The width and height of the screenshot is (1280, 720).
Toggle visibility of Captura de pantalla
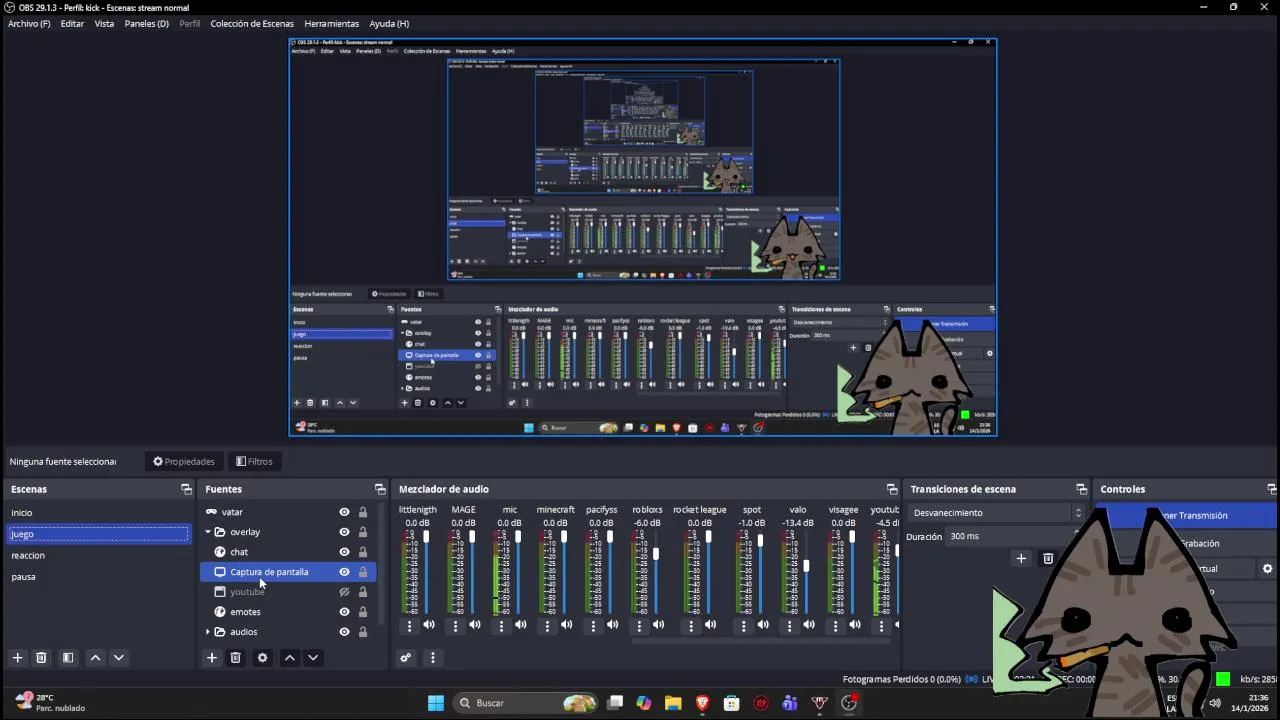click(x=344, y=572)
